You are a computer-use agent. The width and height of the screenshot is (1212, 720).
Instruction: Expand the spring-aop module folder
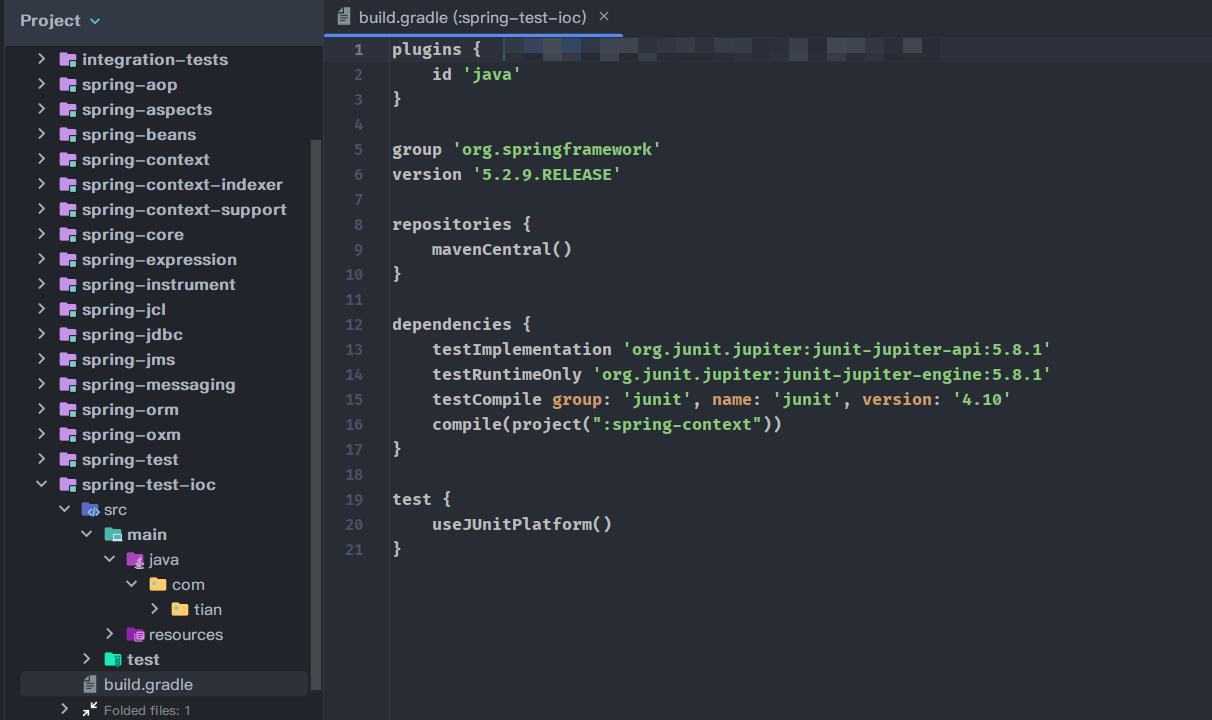tap(41, 84)
